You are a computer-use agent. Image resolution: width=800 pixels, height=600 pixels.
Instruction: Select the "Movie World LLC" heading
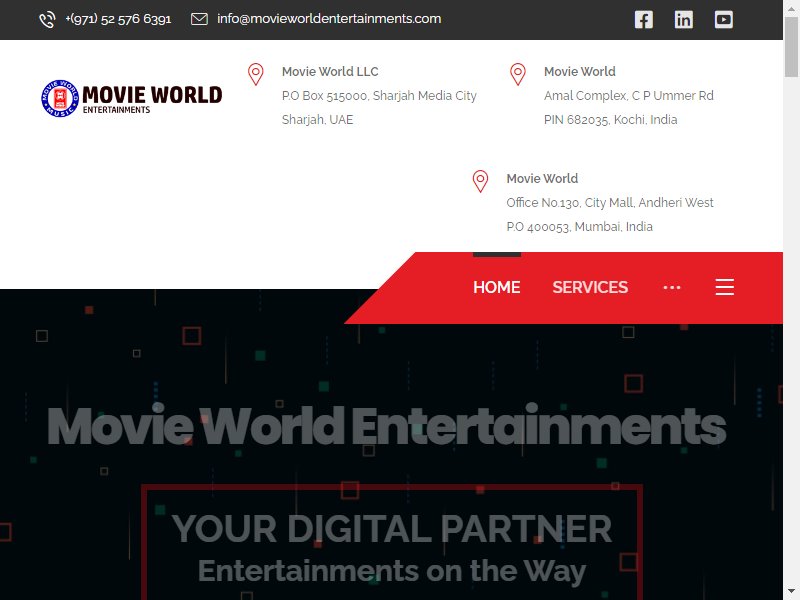330,71
